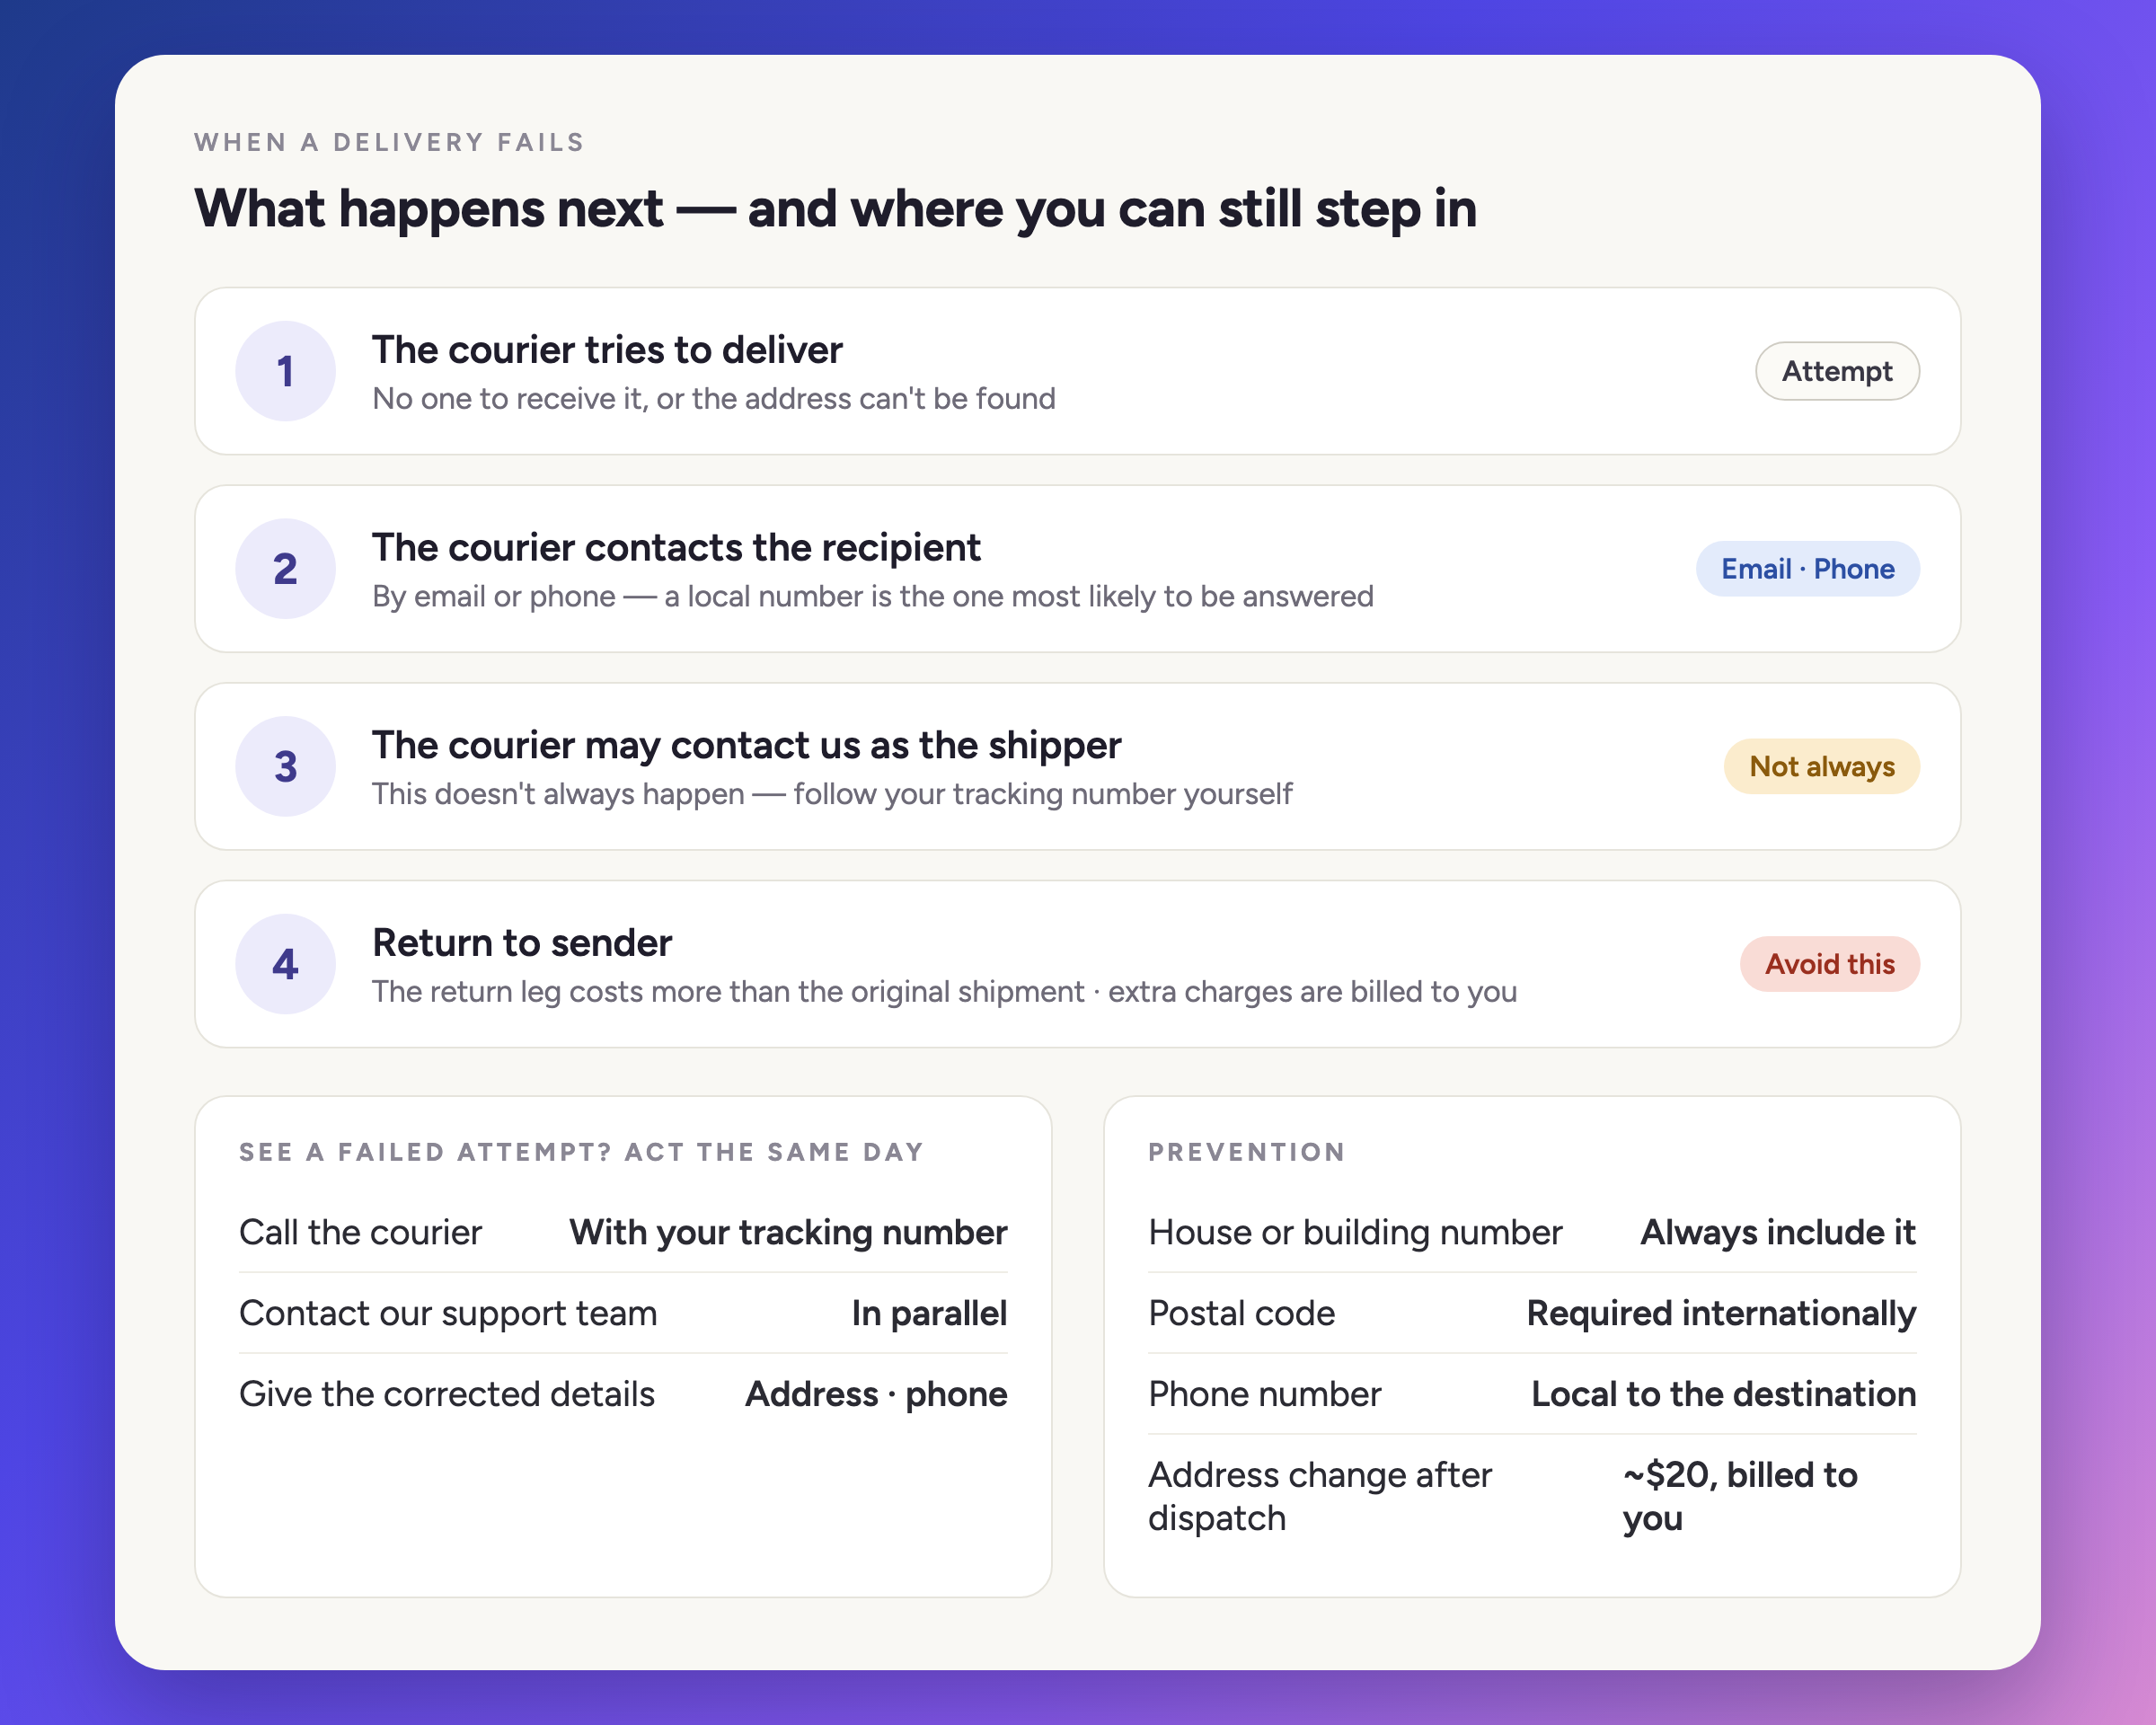The width and height of the screenshot is (2156, 1725).
Task: Click "Local to the destination" phone value
Action: pos(1723,1394)
